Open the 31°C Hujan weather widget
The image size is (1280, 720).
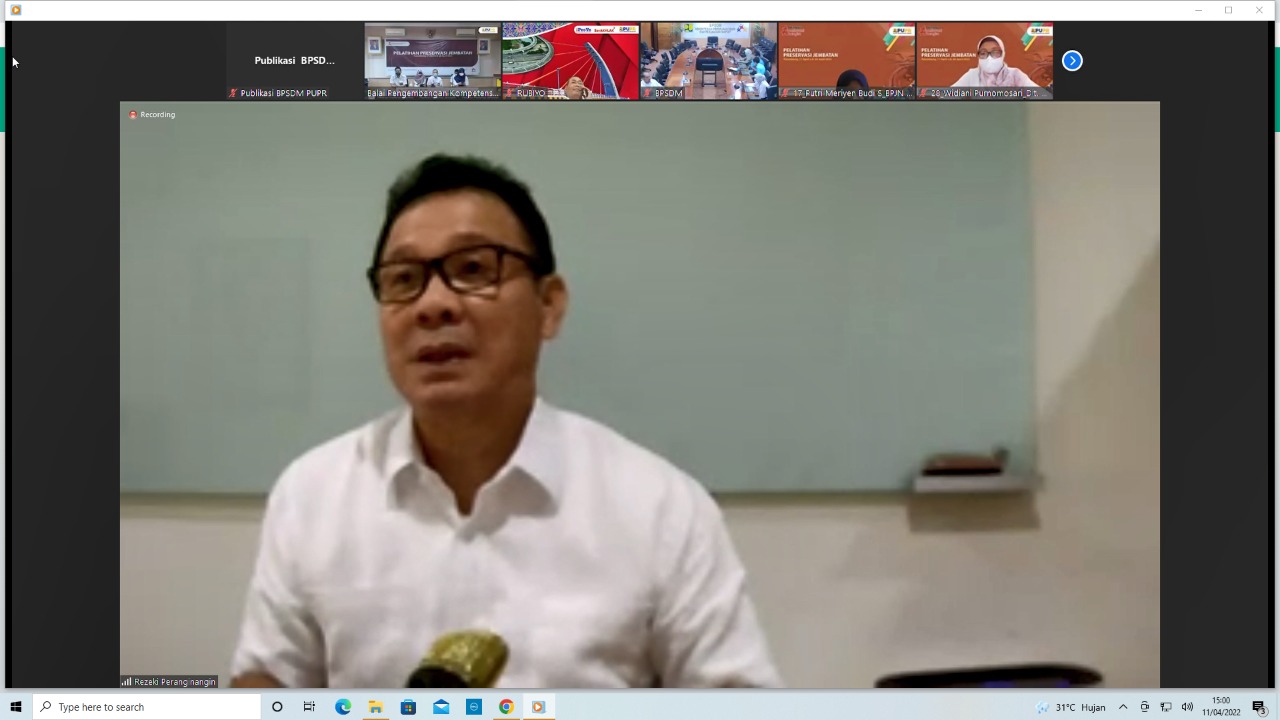[1071, 707]
